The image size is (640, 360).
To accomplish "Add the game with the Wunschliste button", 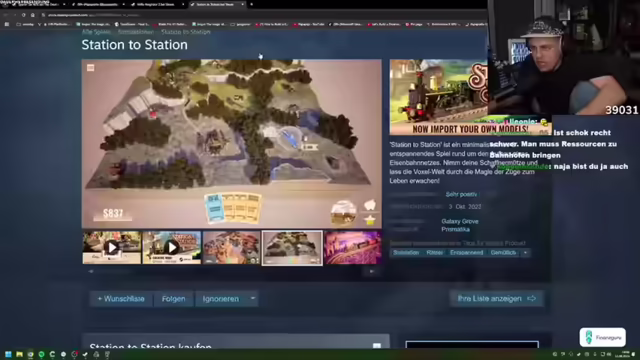I will click(121, 299).
